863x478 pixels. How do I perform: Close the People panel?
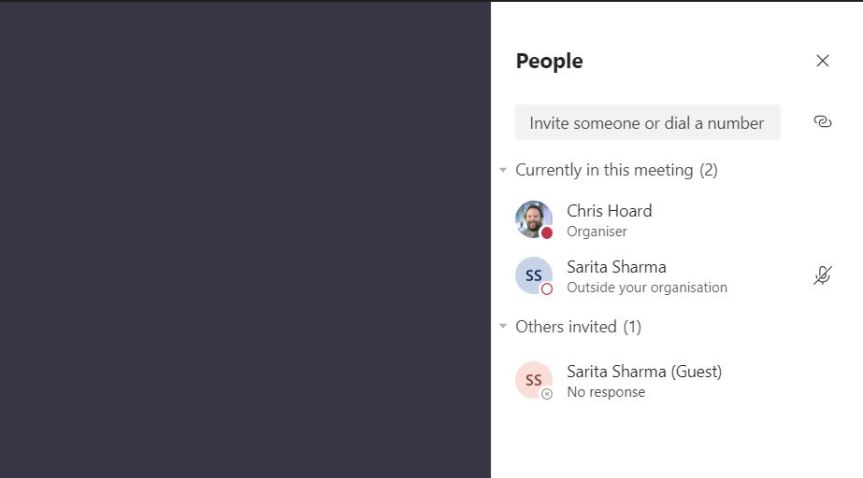822,61
